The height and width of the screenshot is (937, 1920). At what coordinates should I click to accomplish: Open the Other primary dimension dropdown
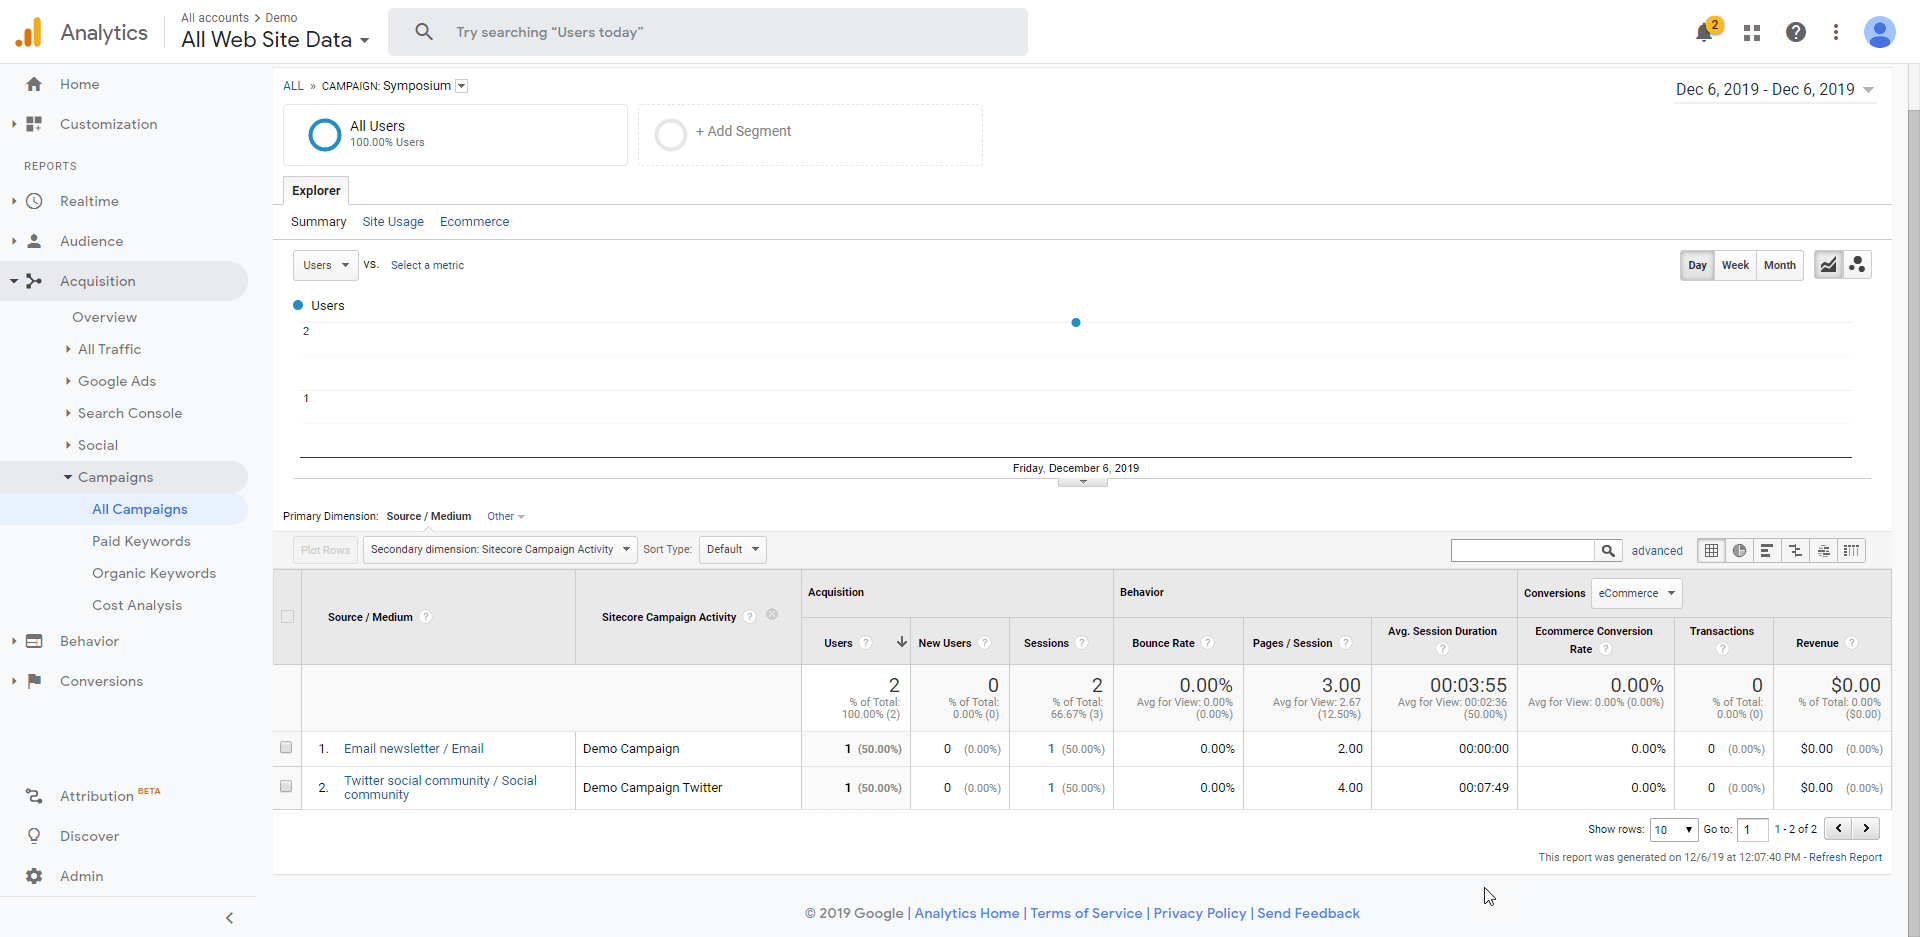point(505,517)
